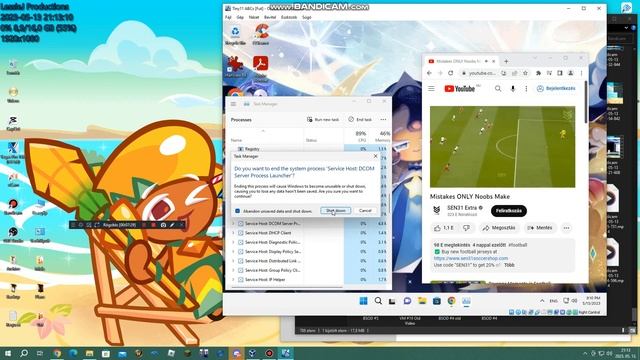The image size is (640, 360).
Task: Click host Windows 10 Start button
Action: [7, 353]
